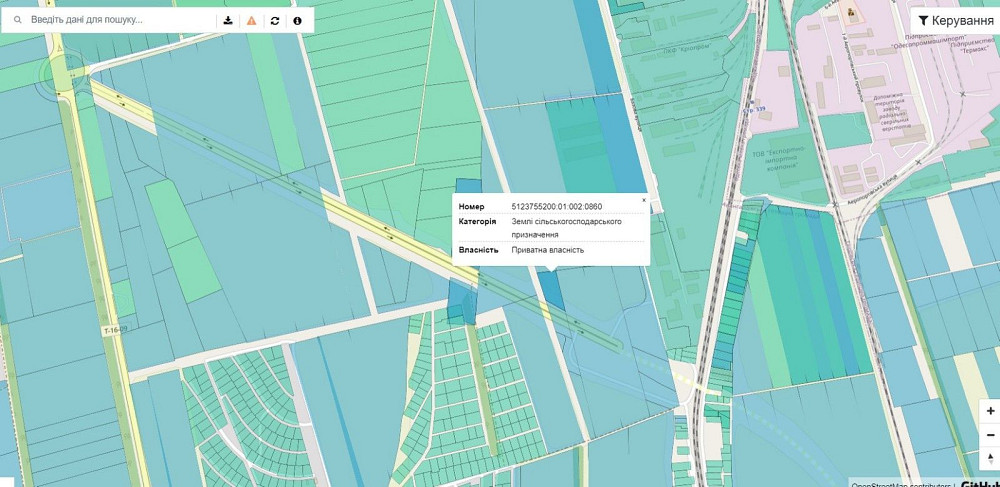Viewport: 1000px width, 487px height.
Task: Zoom out with the minus button
Action: pyautogui.click(x=990, y=435)
